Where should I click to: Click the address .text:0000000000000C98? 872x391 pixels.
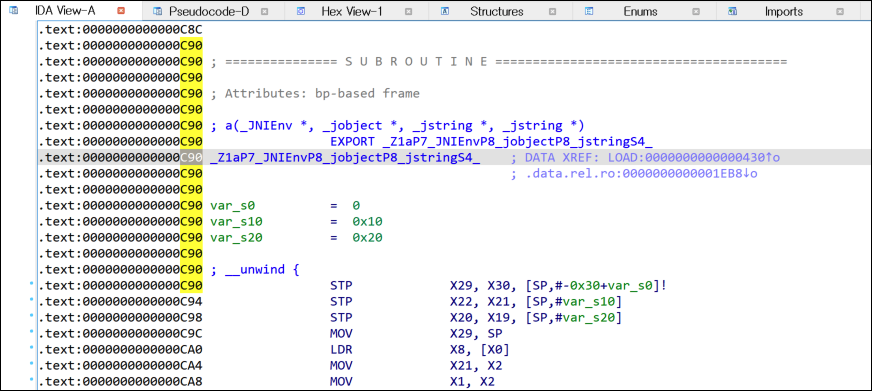tap(120, 318)
